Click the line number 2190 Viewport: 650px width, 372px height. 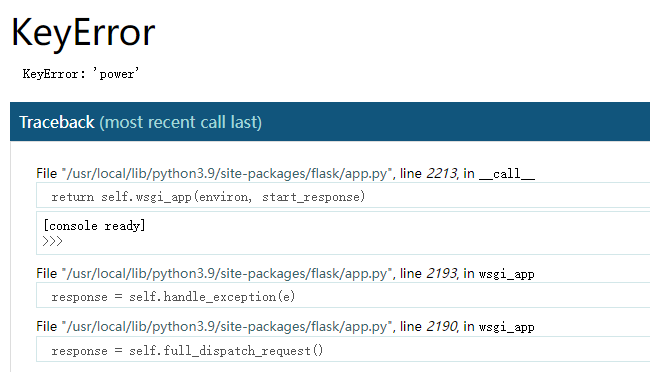pos(441,327)
